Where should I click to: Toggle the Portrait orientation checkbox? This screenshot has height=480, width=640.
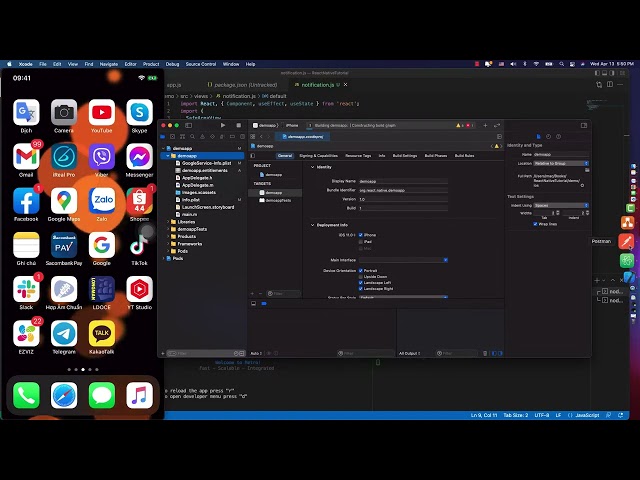pyautogui.click(x=360, y=271)
